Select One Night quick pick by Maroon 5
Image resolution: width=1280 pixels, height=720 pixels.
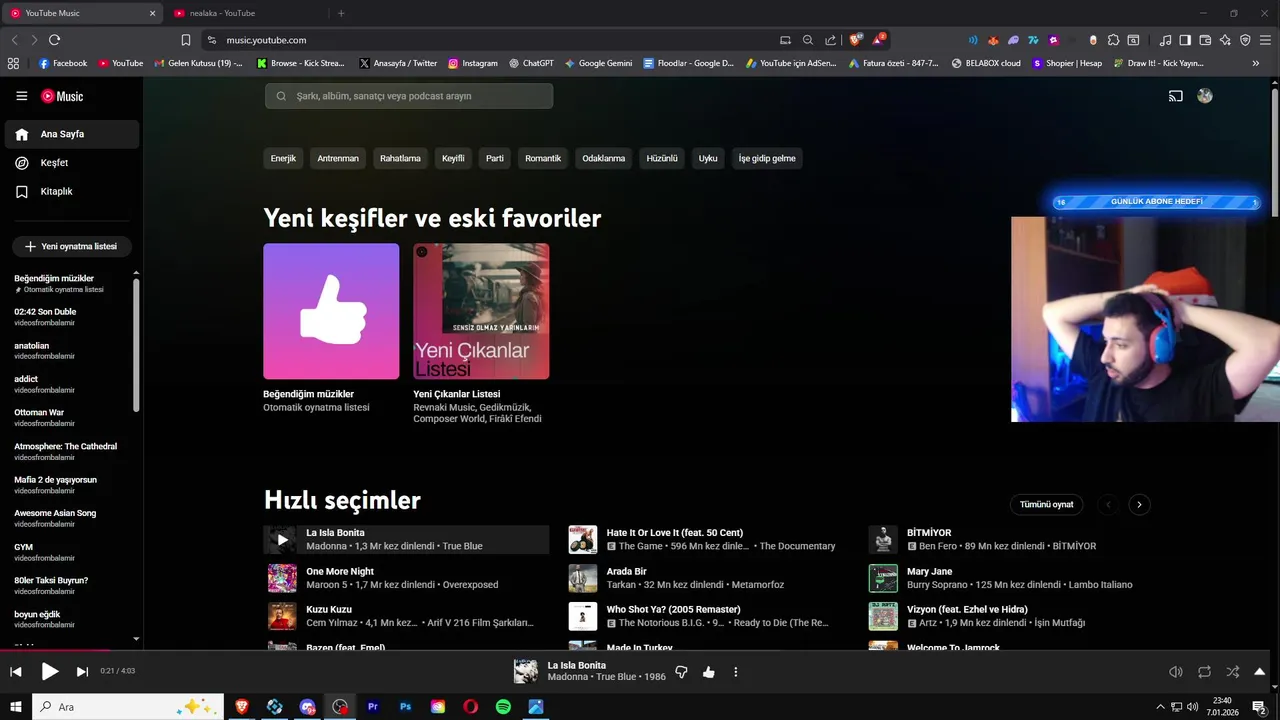[406, 578]
